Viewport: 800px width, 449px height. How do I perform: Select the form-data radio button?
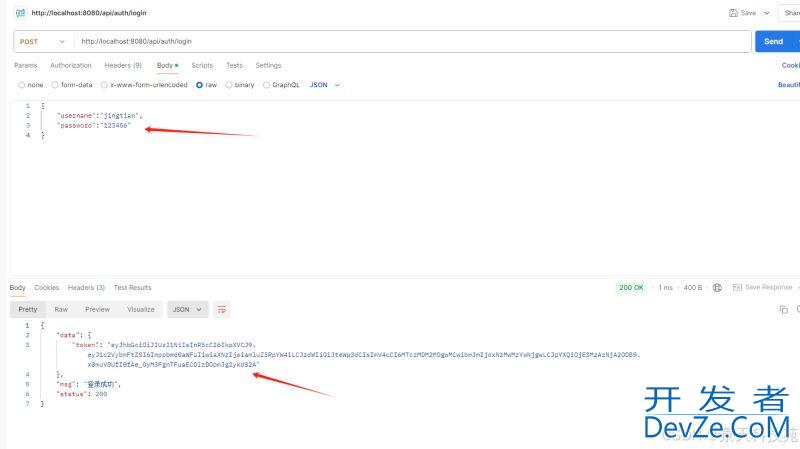coord(55,85)
